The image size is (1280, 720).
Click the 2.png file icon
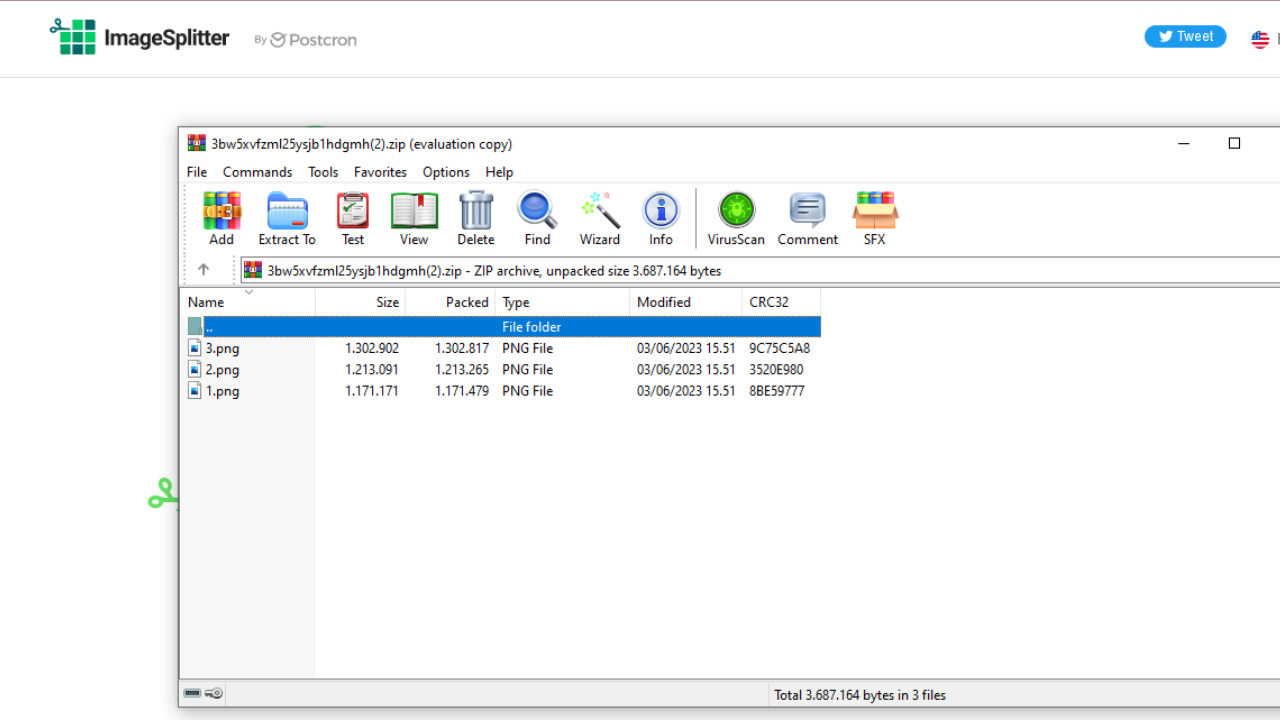tap(195, 369)
